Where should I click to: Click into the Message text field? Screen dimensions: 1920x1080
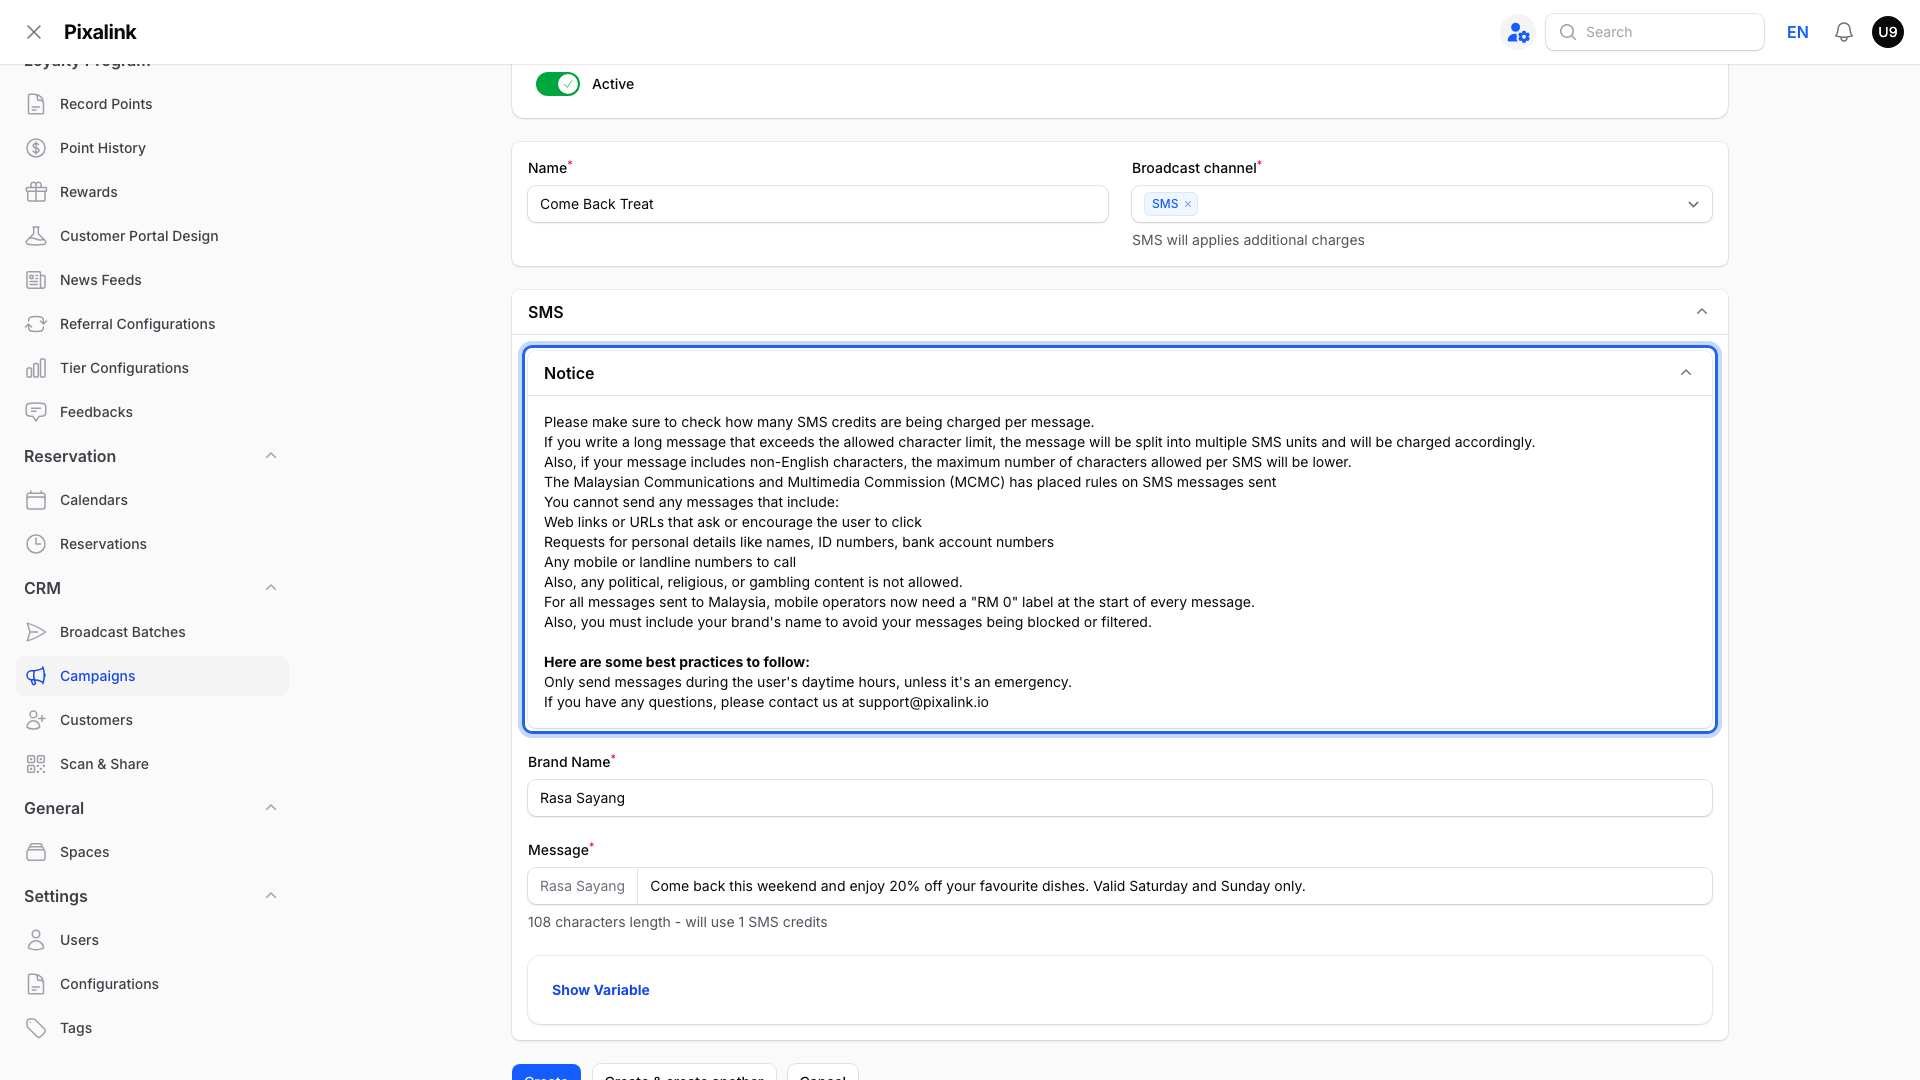point(1174,886)
